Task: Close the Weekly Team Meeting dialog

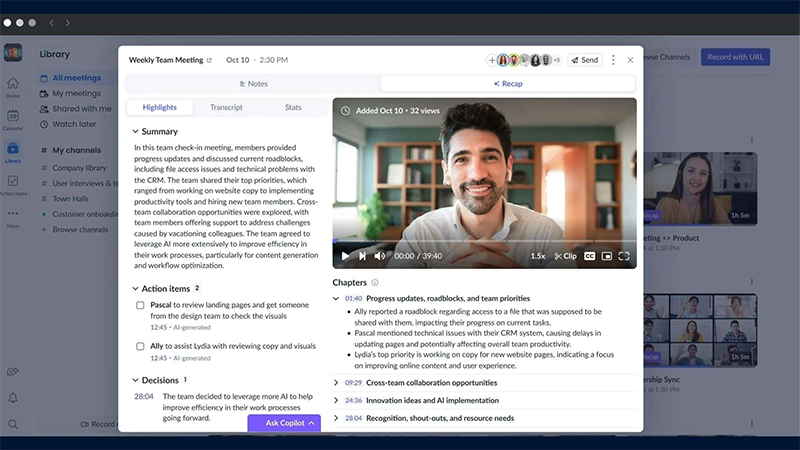Action: 630,60
